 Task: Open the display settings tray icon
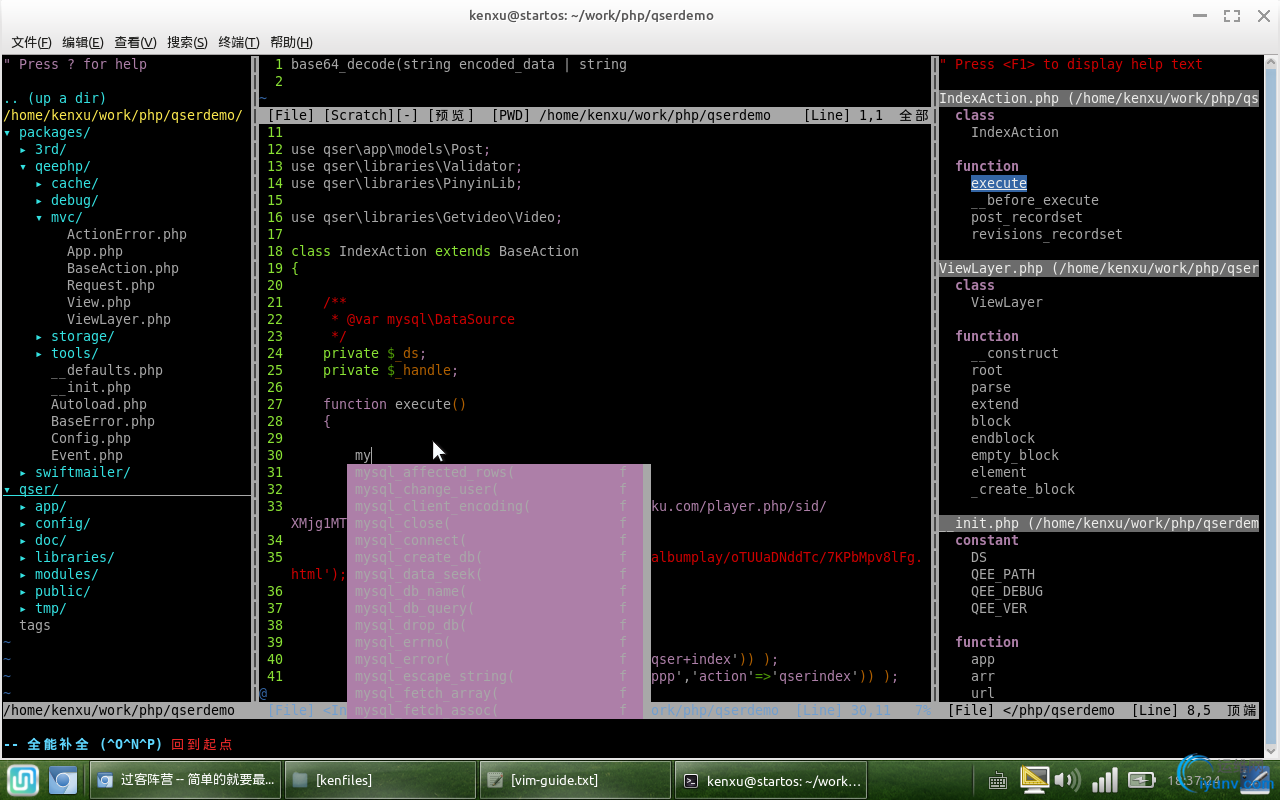pyautogui.click(x=1034, y=779)
